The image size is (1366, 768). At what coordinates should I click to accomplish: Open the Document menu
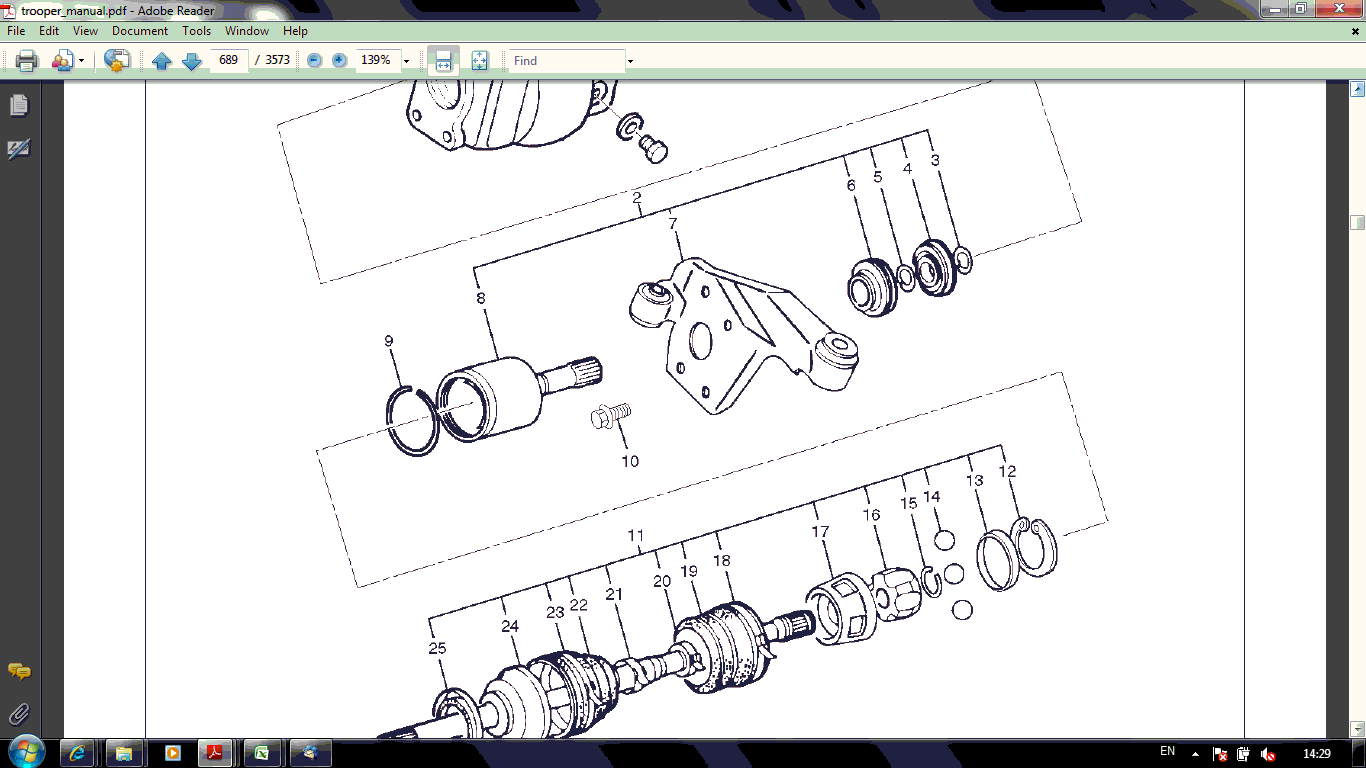139,31
